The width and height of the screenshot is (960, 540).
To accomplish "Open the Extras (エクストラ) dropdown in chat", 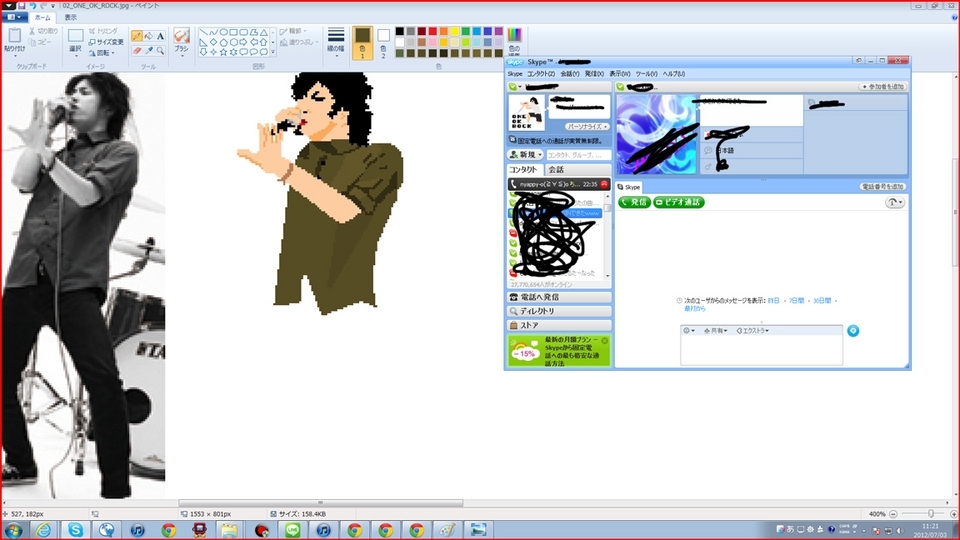I will click(x=752, y=331).
